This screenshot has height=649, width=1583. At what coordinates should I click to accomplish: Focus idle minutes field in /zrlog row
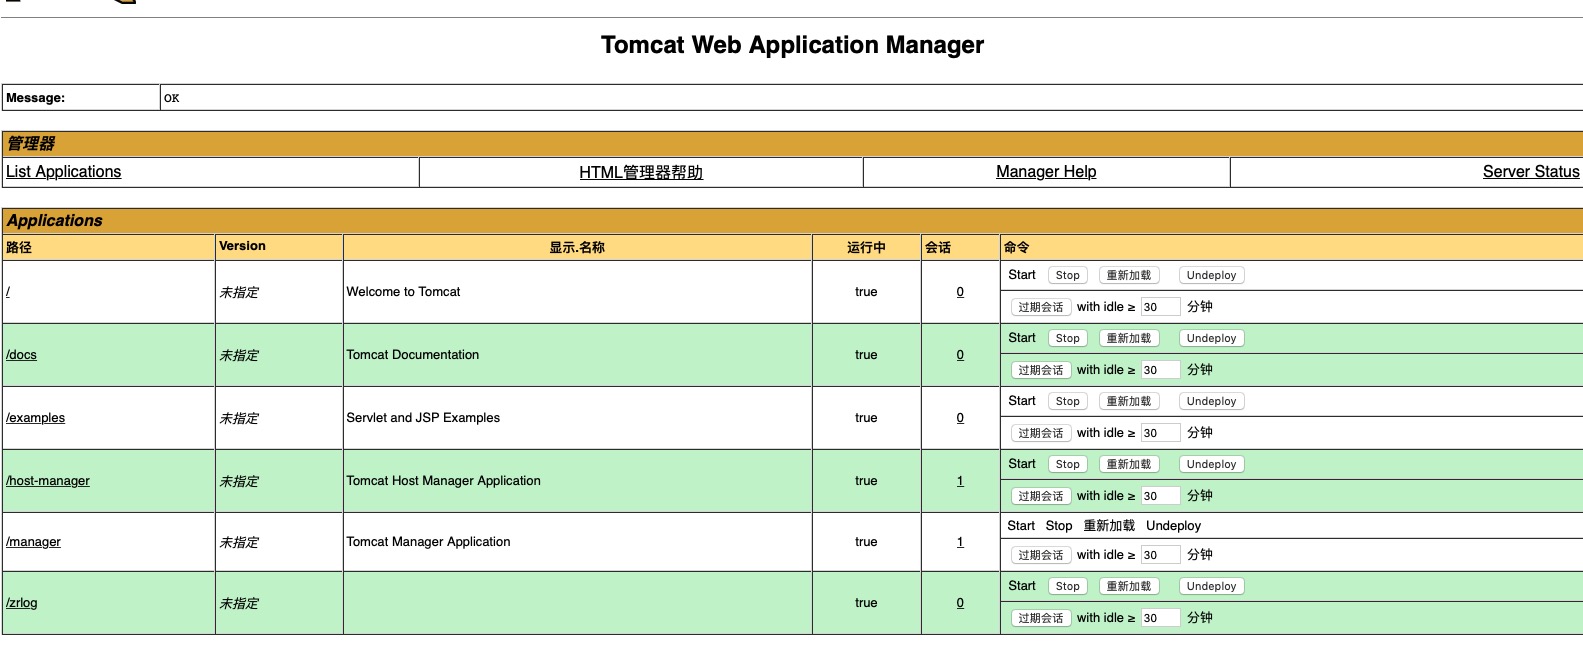click(x=1160, y=618)
